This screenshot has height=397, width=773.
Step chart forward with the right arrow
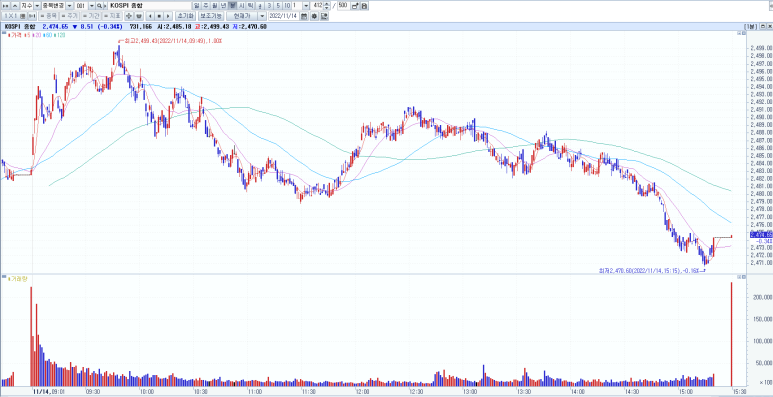coord(168,16)
